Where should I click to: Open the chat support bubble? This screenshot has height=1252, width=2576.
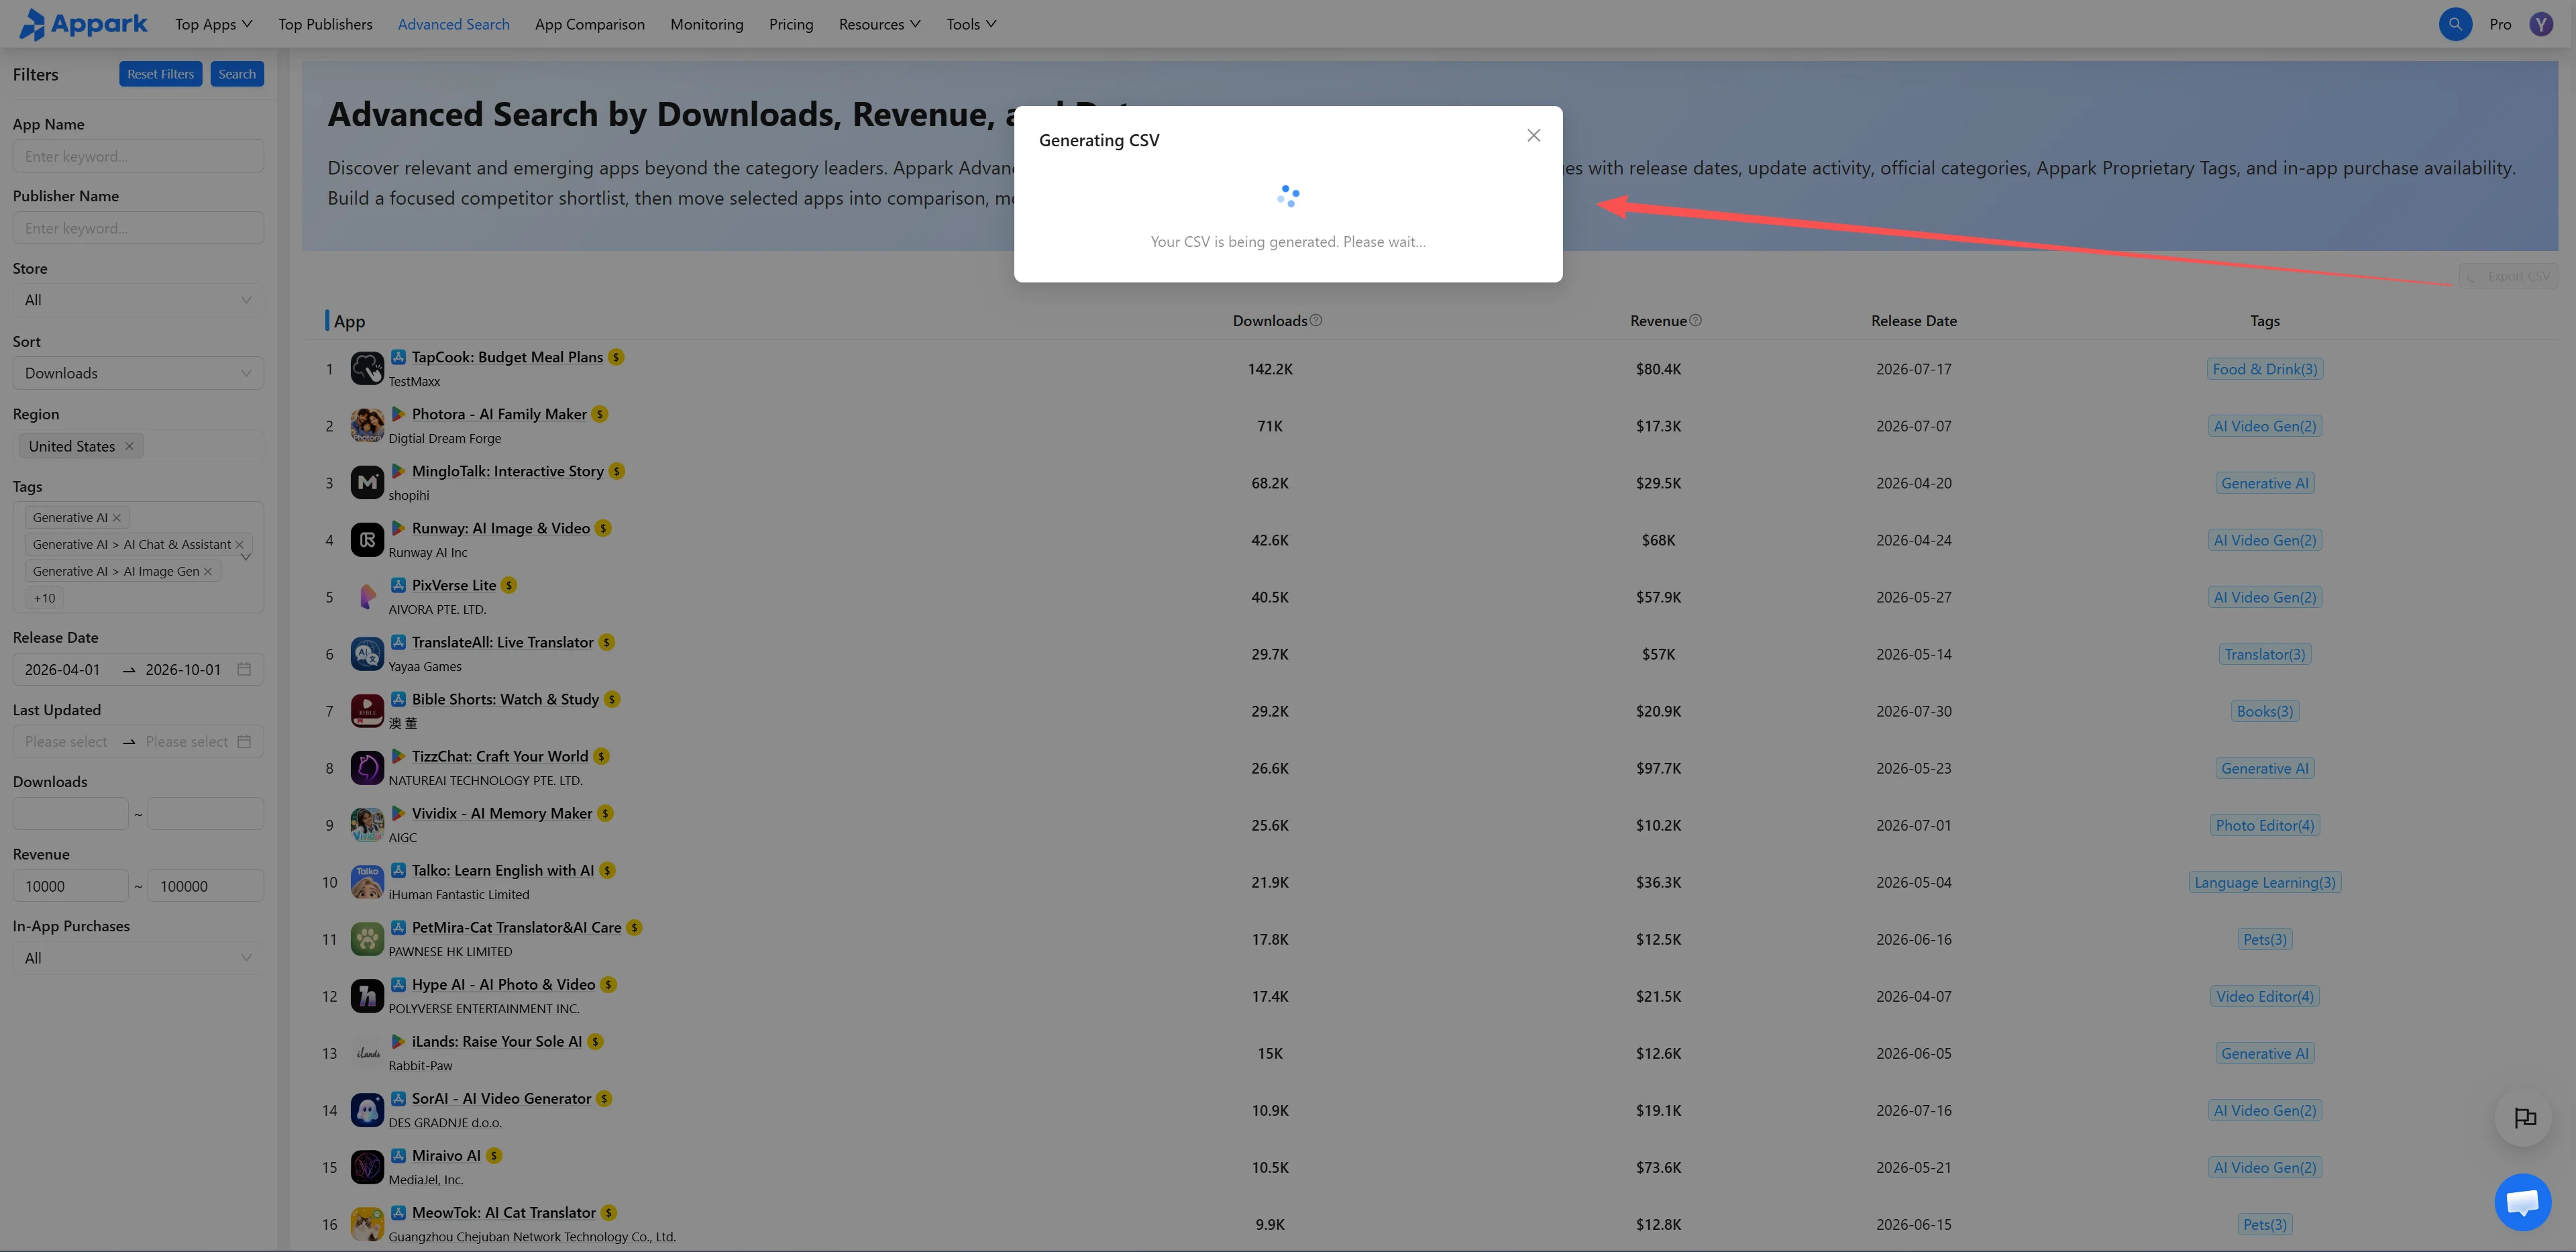2522,1201
